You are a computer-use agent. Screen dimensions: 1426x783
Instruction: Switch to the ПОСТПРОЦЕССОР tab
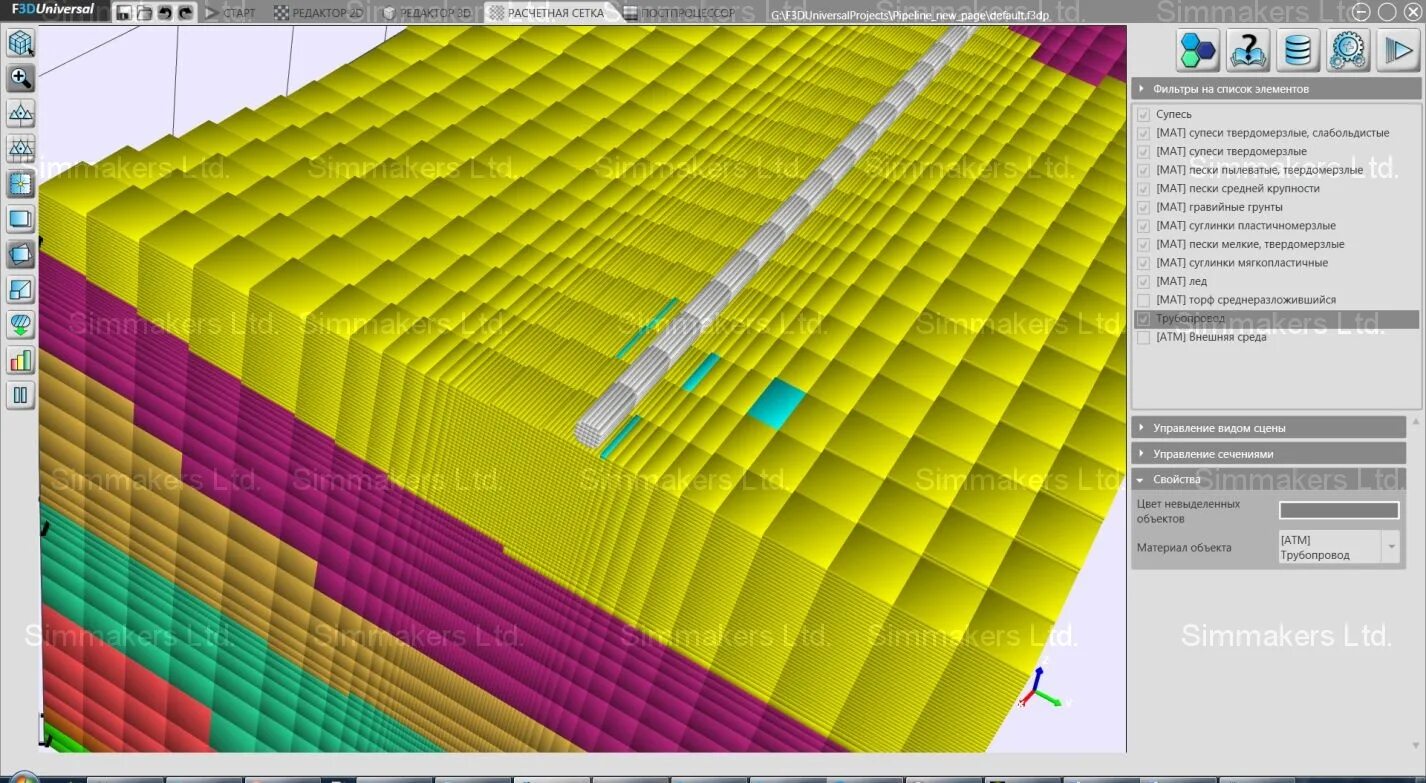pyautogui.click(x=679, y=13)
